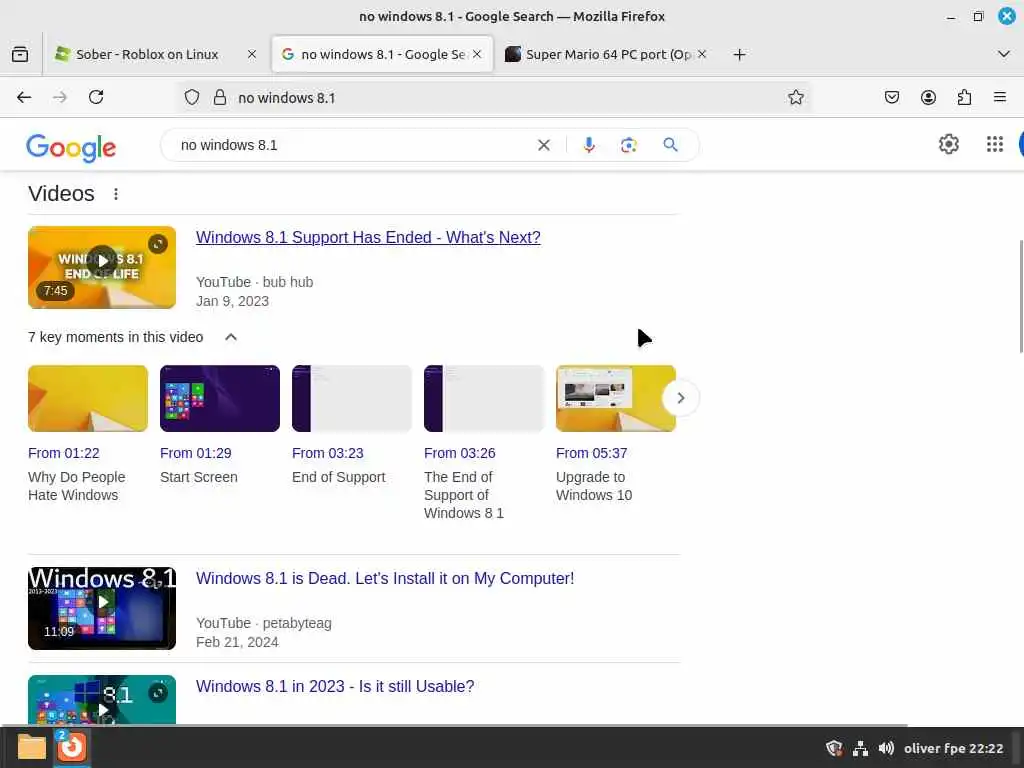Click the blue magnifier search button
Image resolution: width=1024 pixels, height=768 pixels.
click(x=670, y=145)
